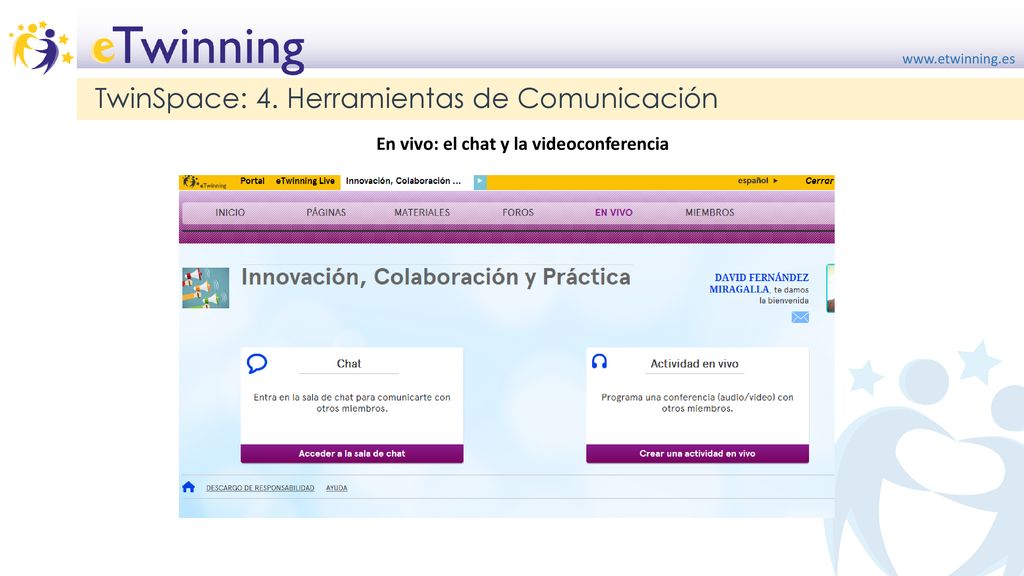This screenshot has height=576, width=1024.
Task: Click the user profile picture at right edge
Action: click(830, 288)
